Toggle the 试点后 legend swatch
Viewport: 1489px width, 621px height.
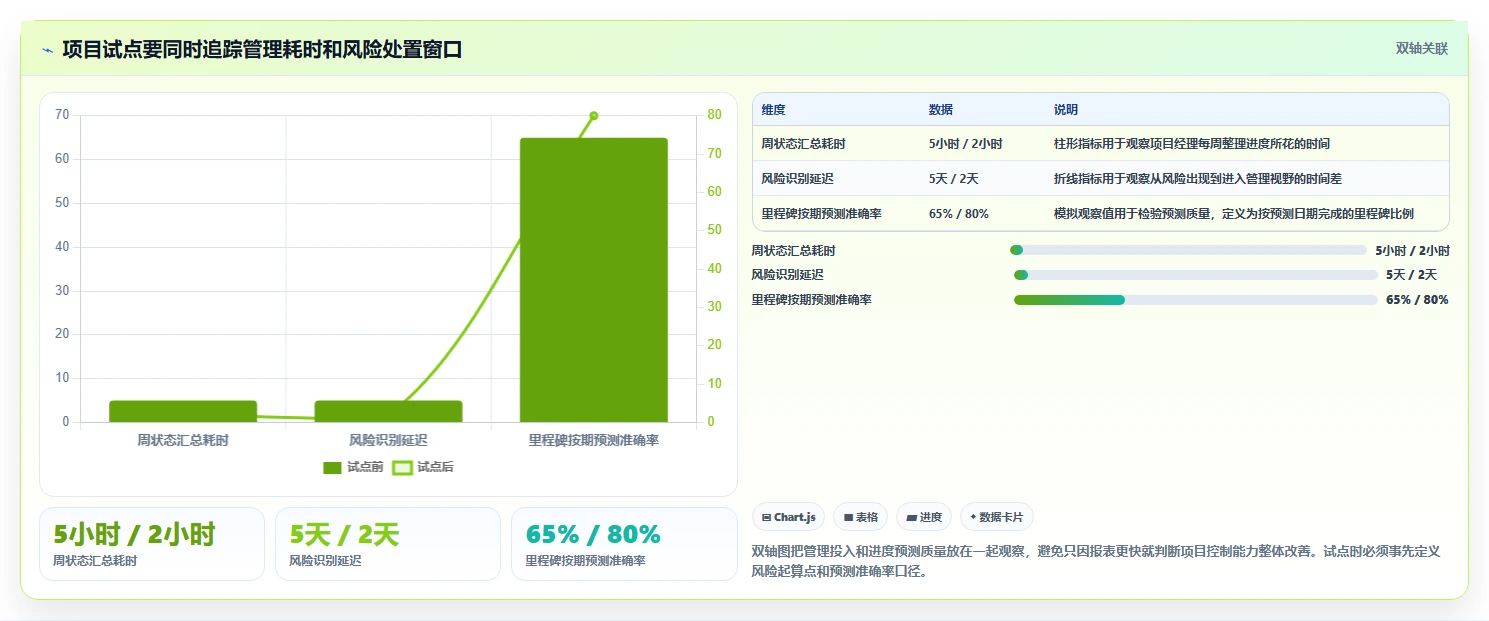(x=402, y=467)
